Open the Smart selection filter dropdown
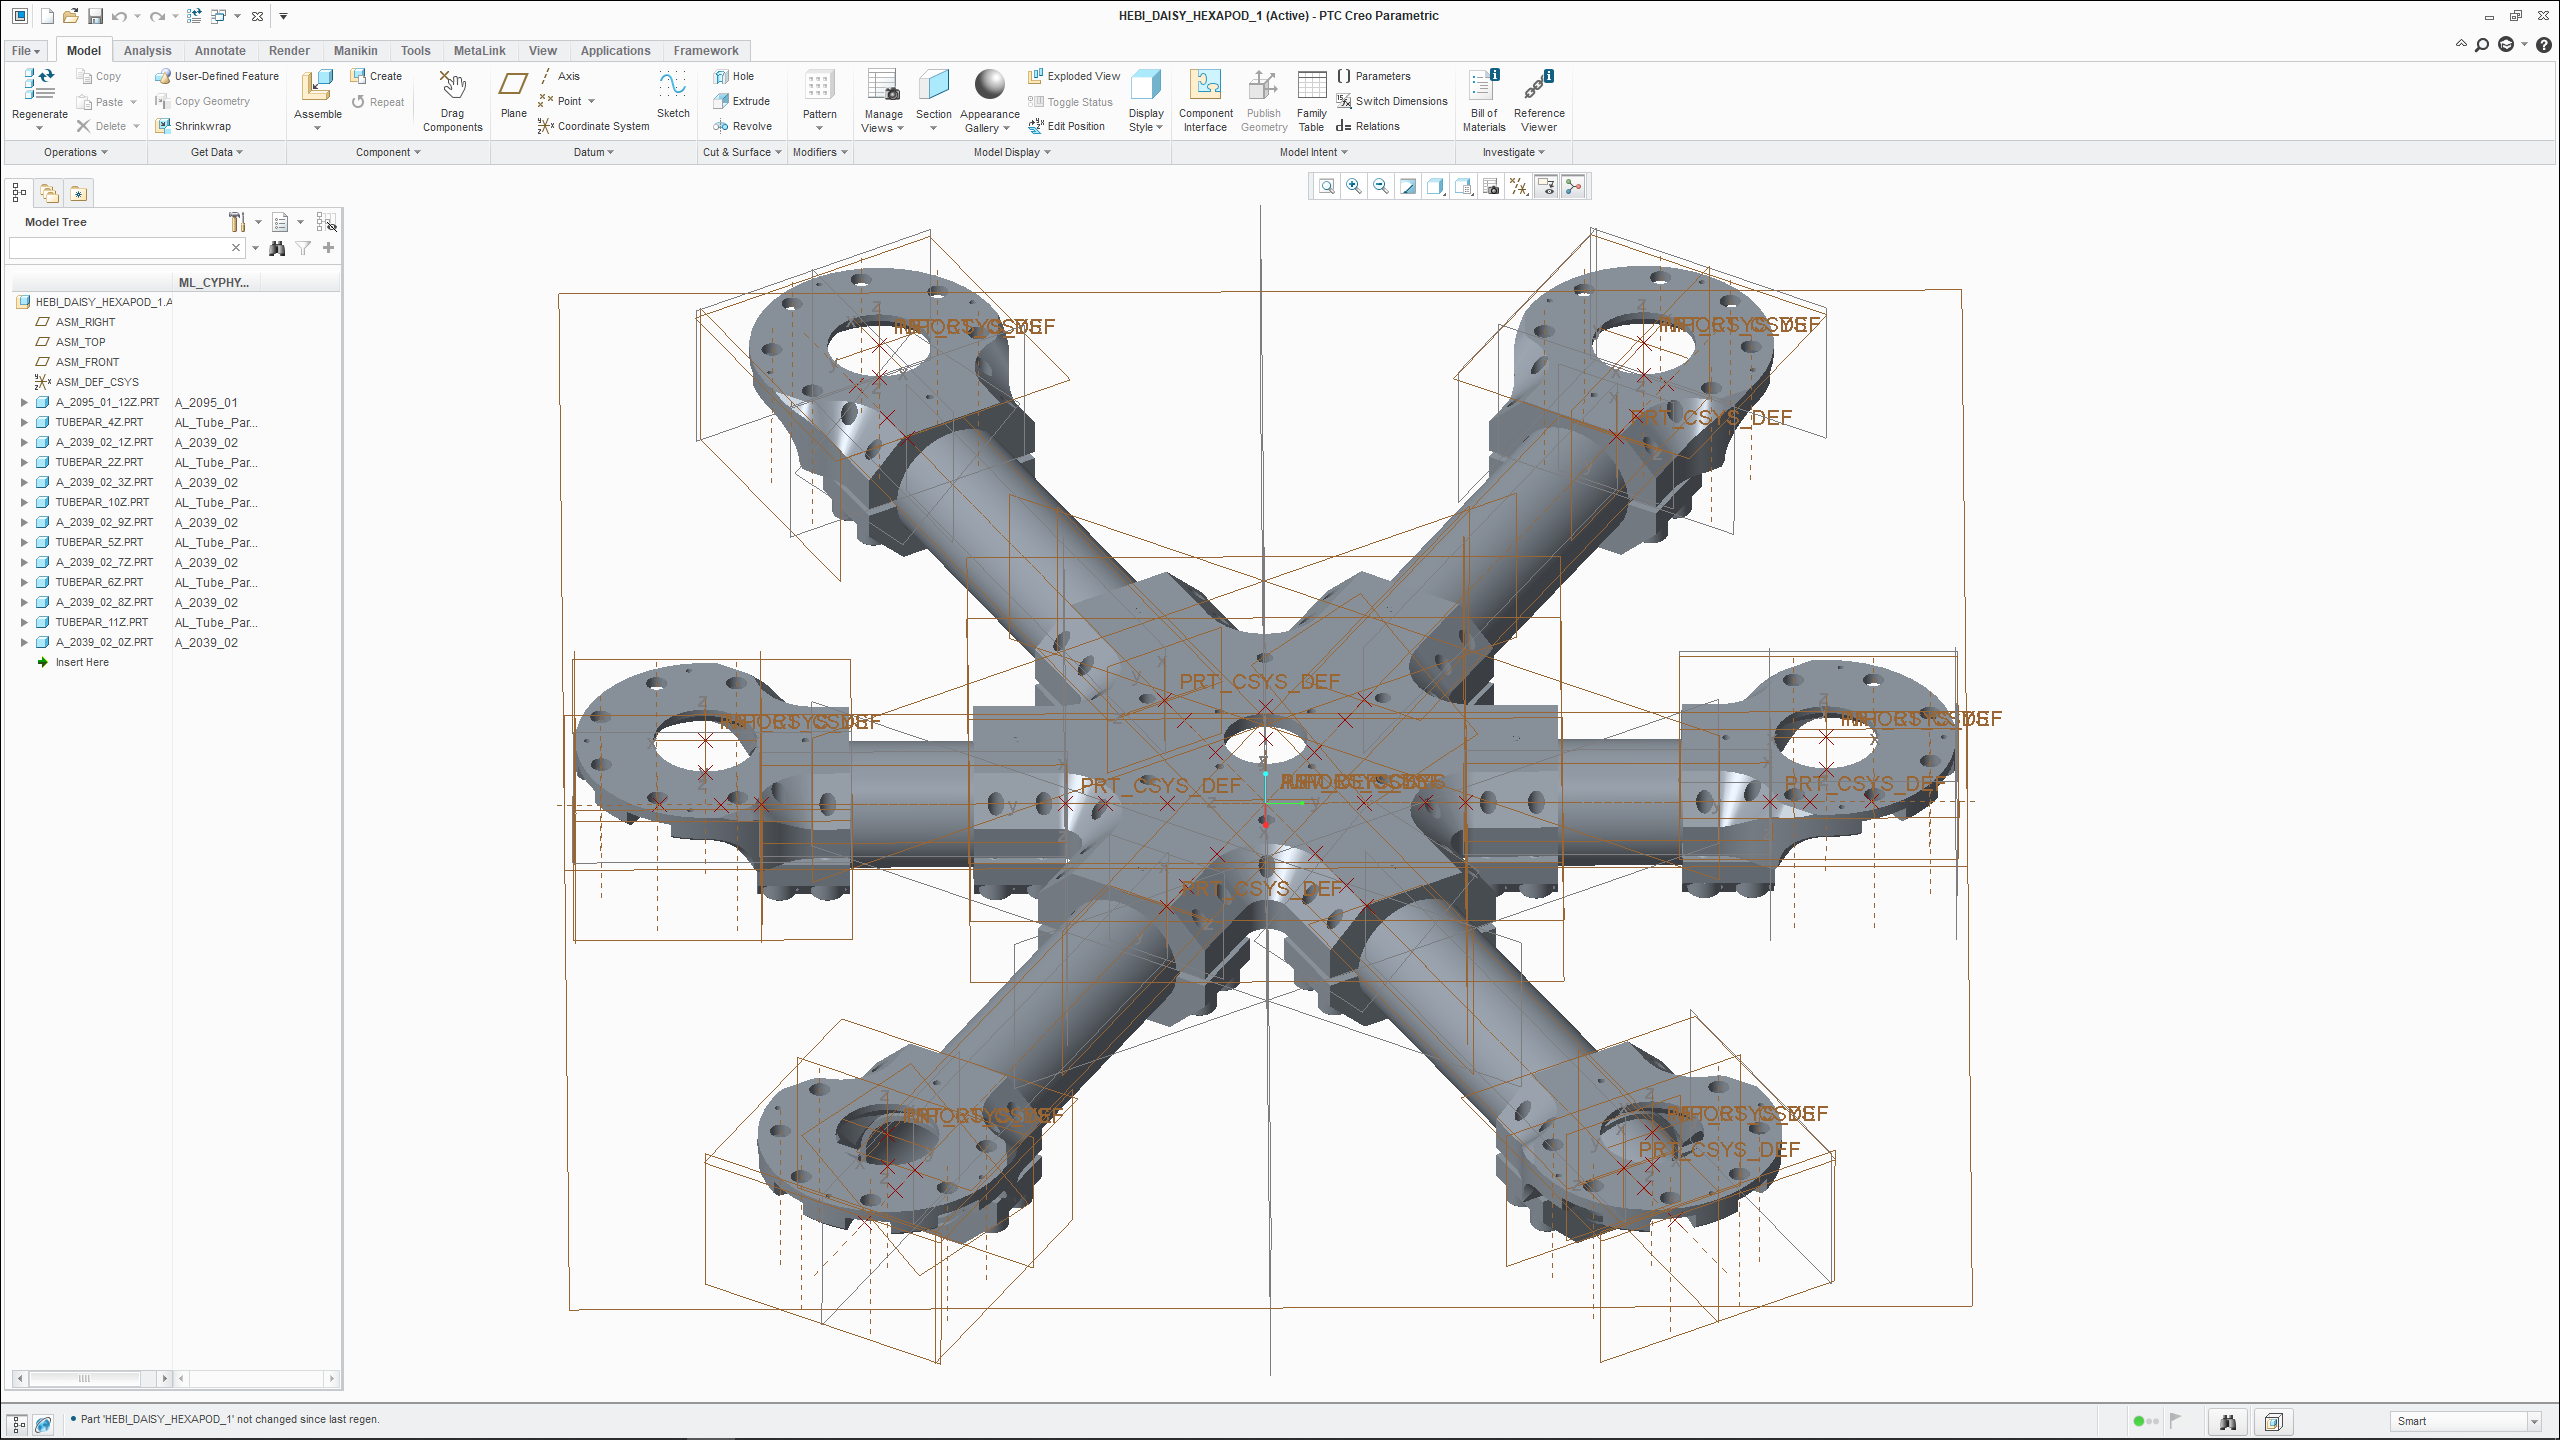The image size is (2560, 1440). (x=2533, y=1421)
